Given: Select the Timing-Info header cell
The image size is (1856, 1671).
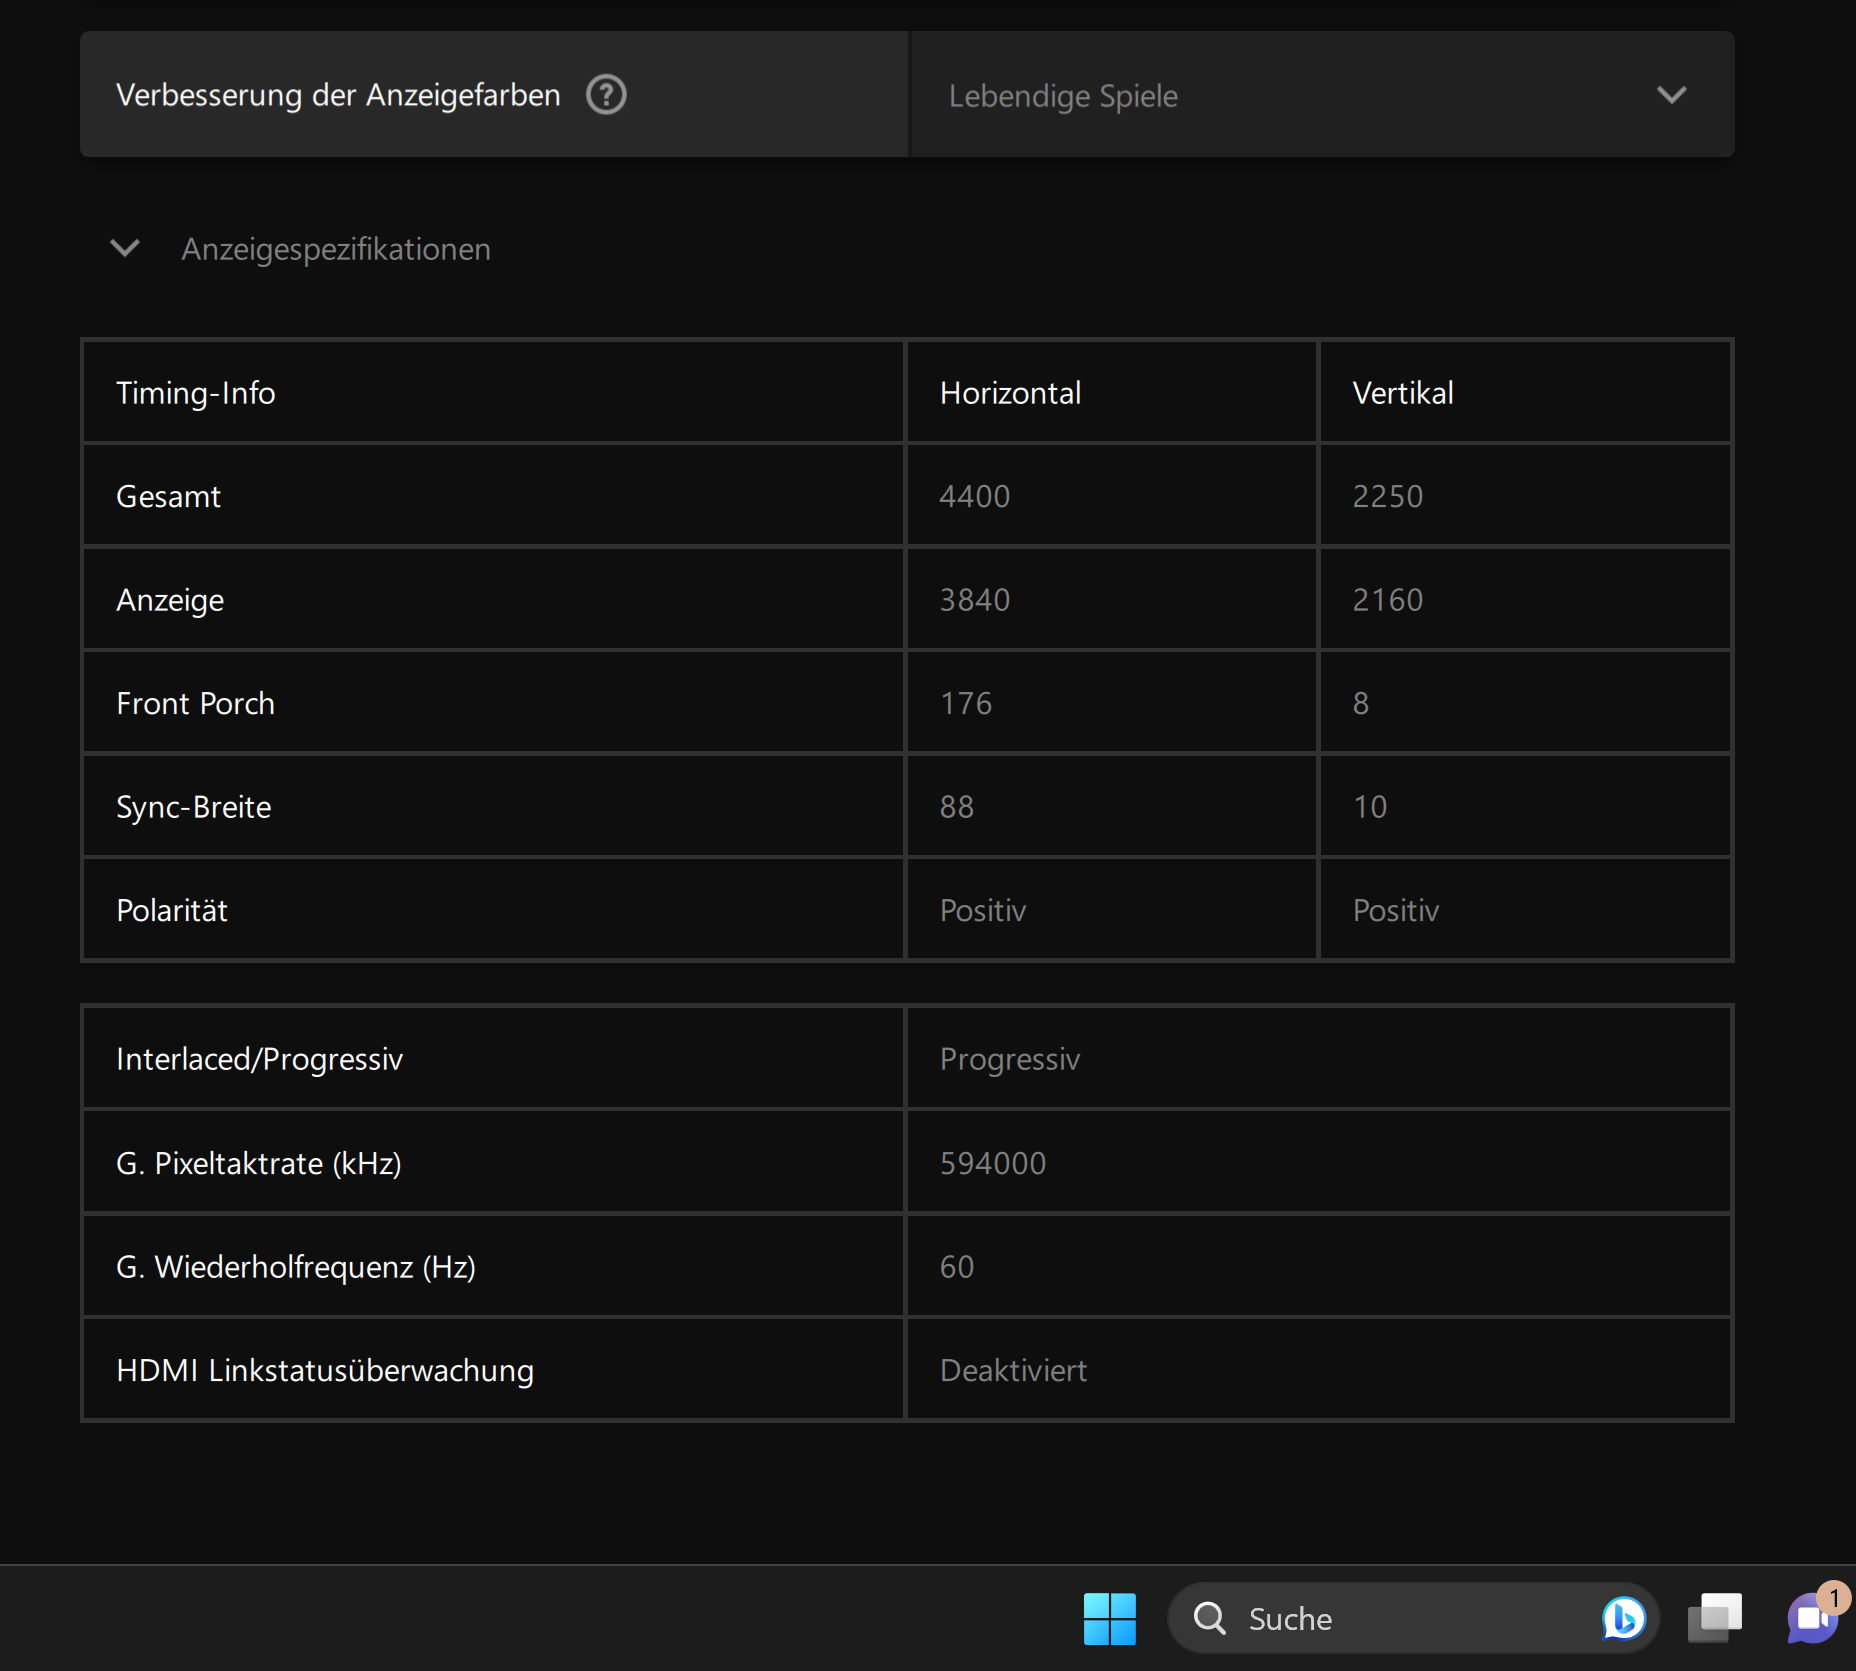Looking at the screenshot, I should 494,393.
